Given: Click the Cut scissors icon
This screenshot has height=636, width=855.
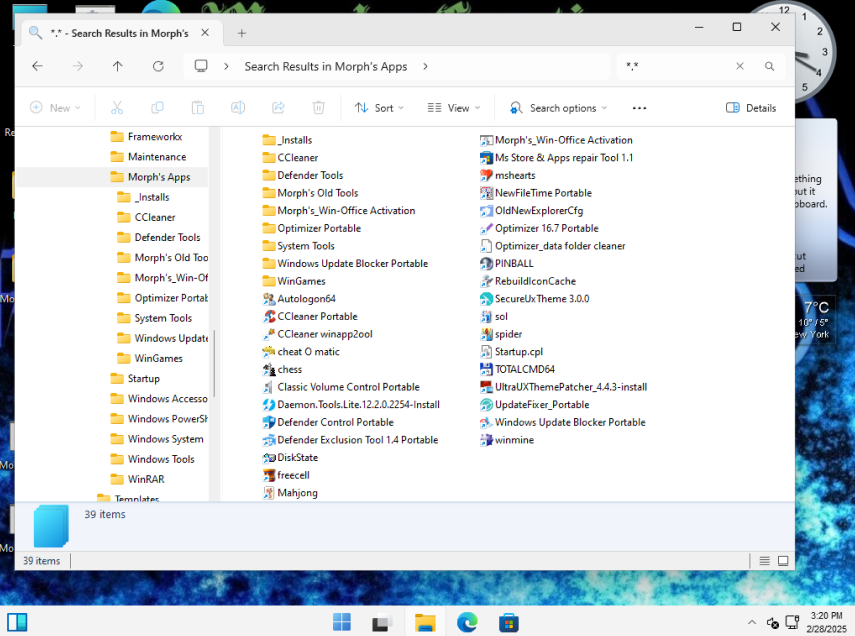Looking at the screenshot, I should 117,108.
